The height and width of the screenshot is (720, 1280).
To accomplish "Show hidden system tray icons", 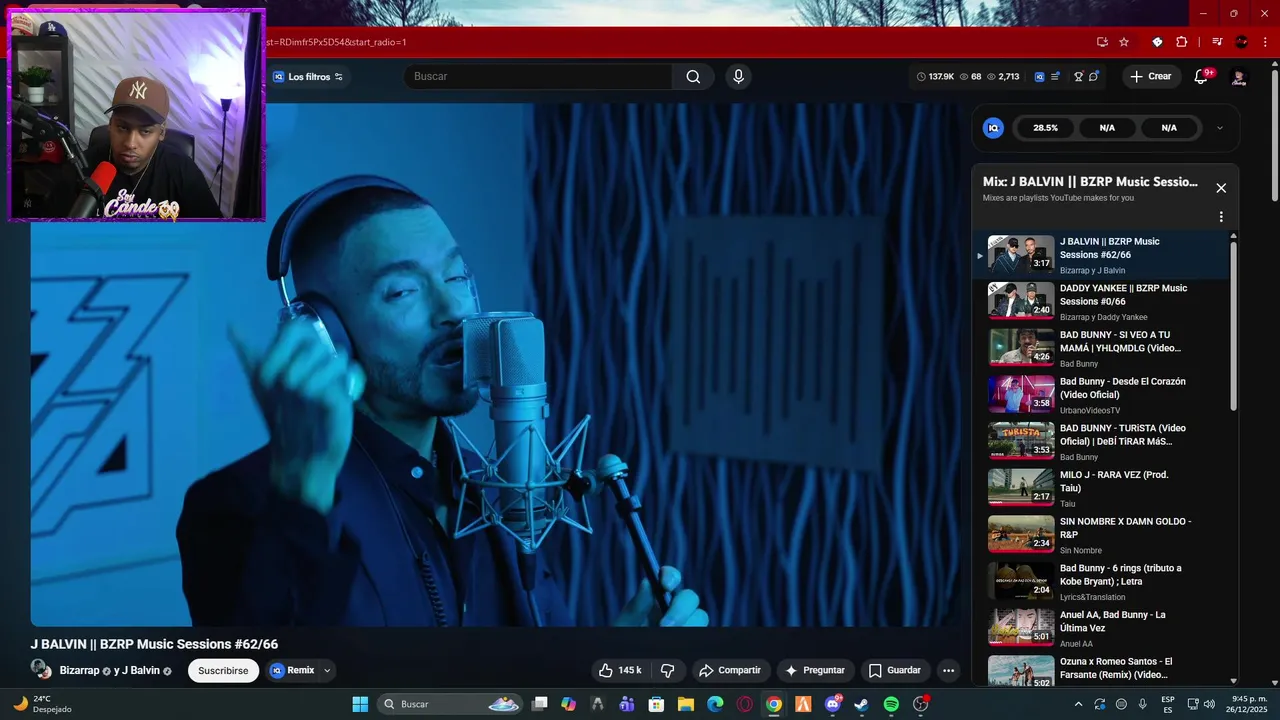I will pyautogui.click(x=1078, y=704).
